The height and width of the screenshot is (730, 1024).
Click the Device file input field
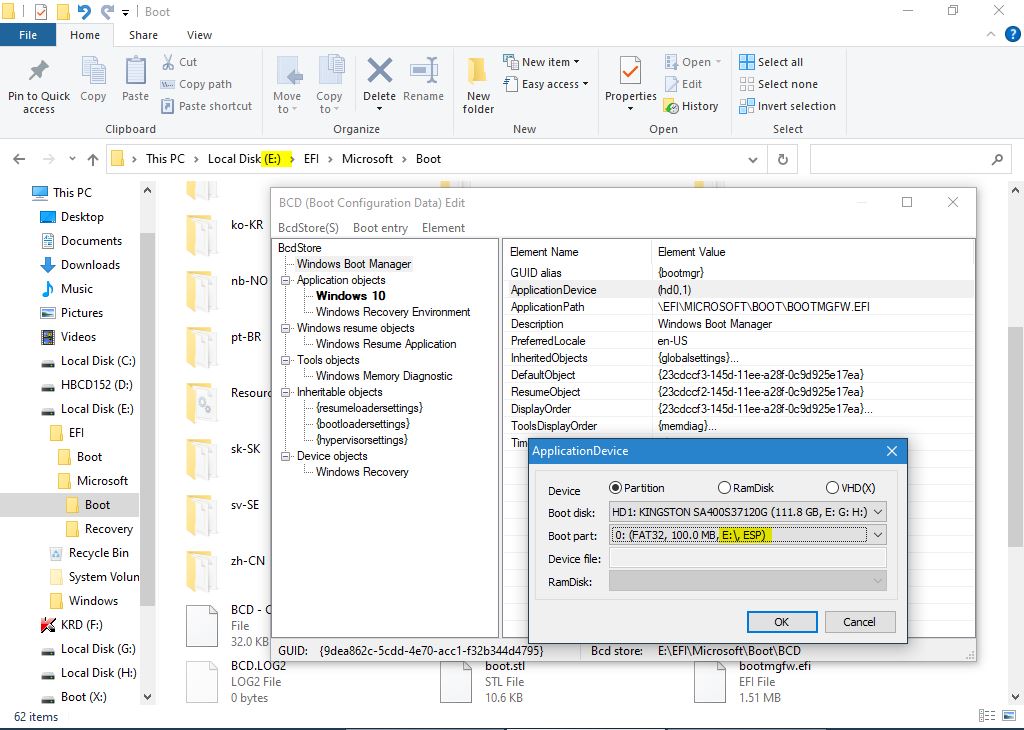tap(747, 559)
